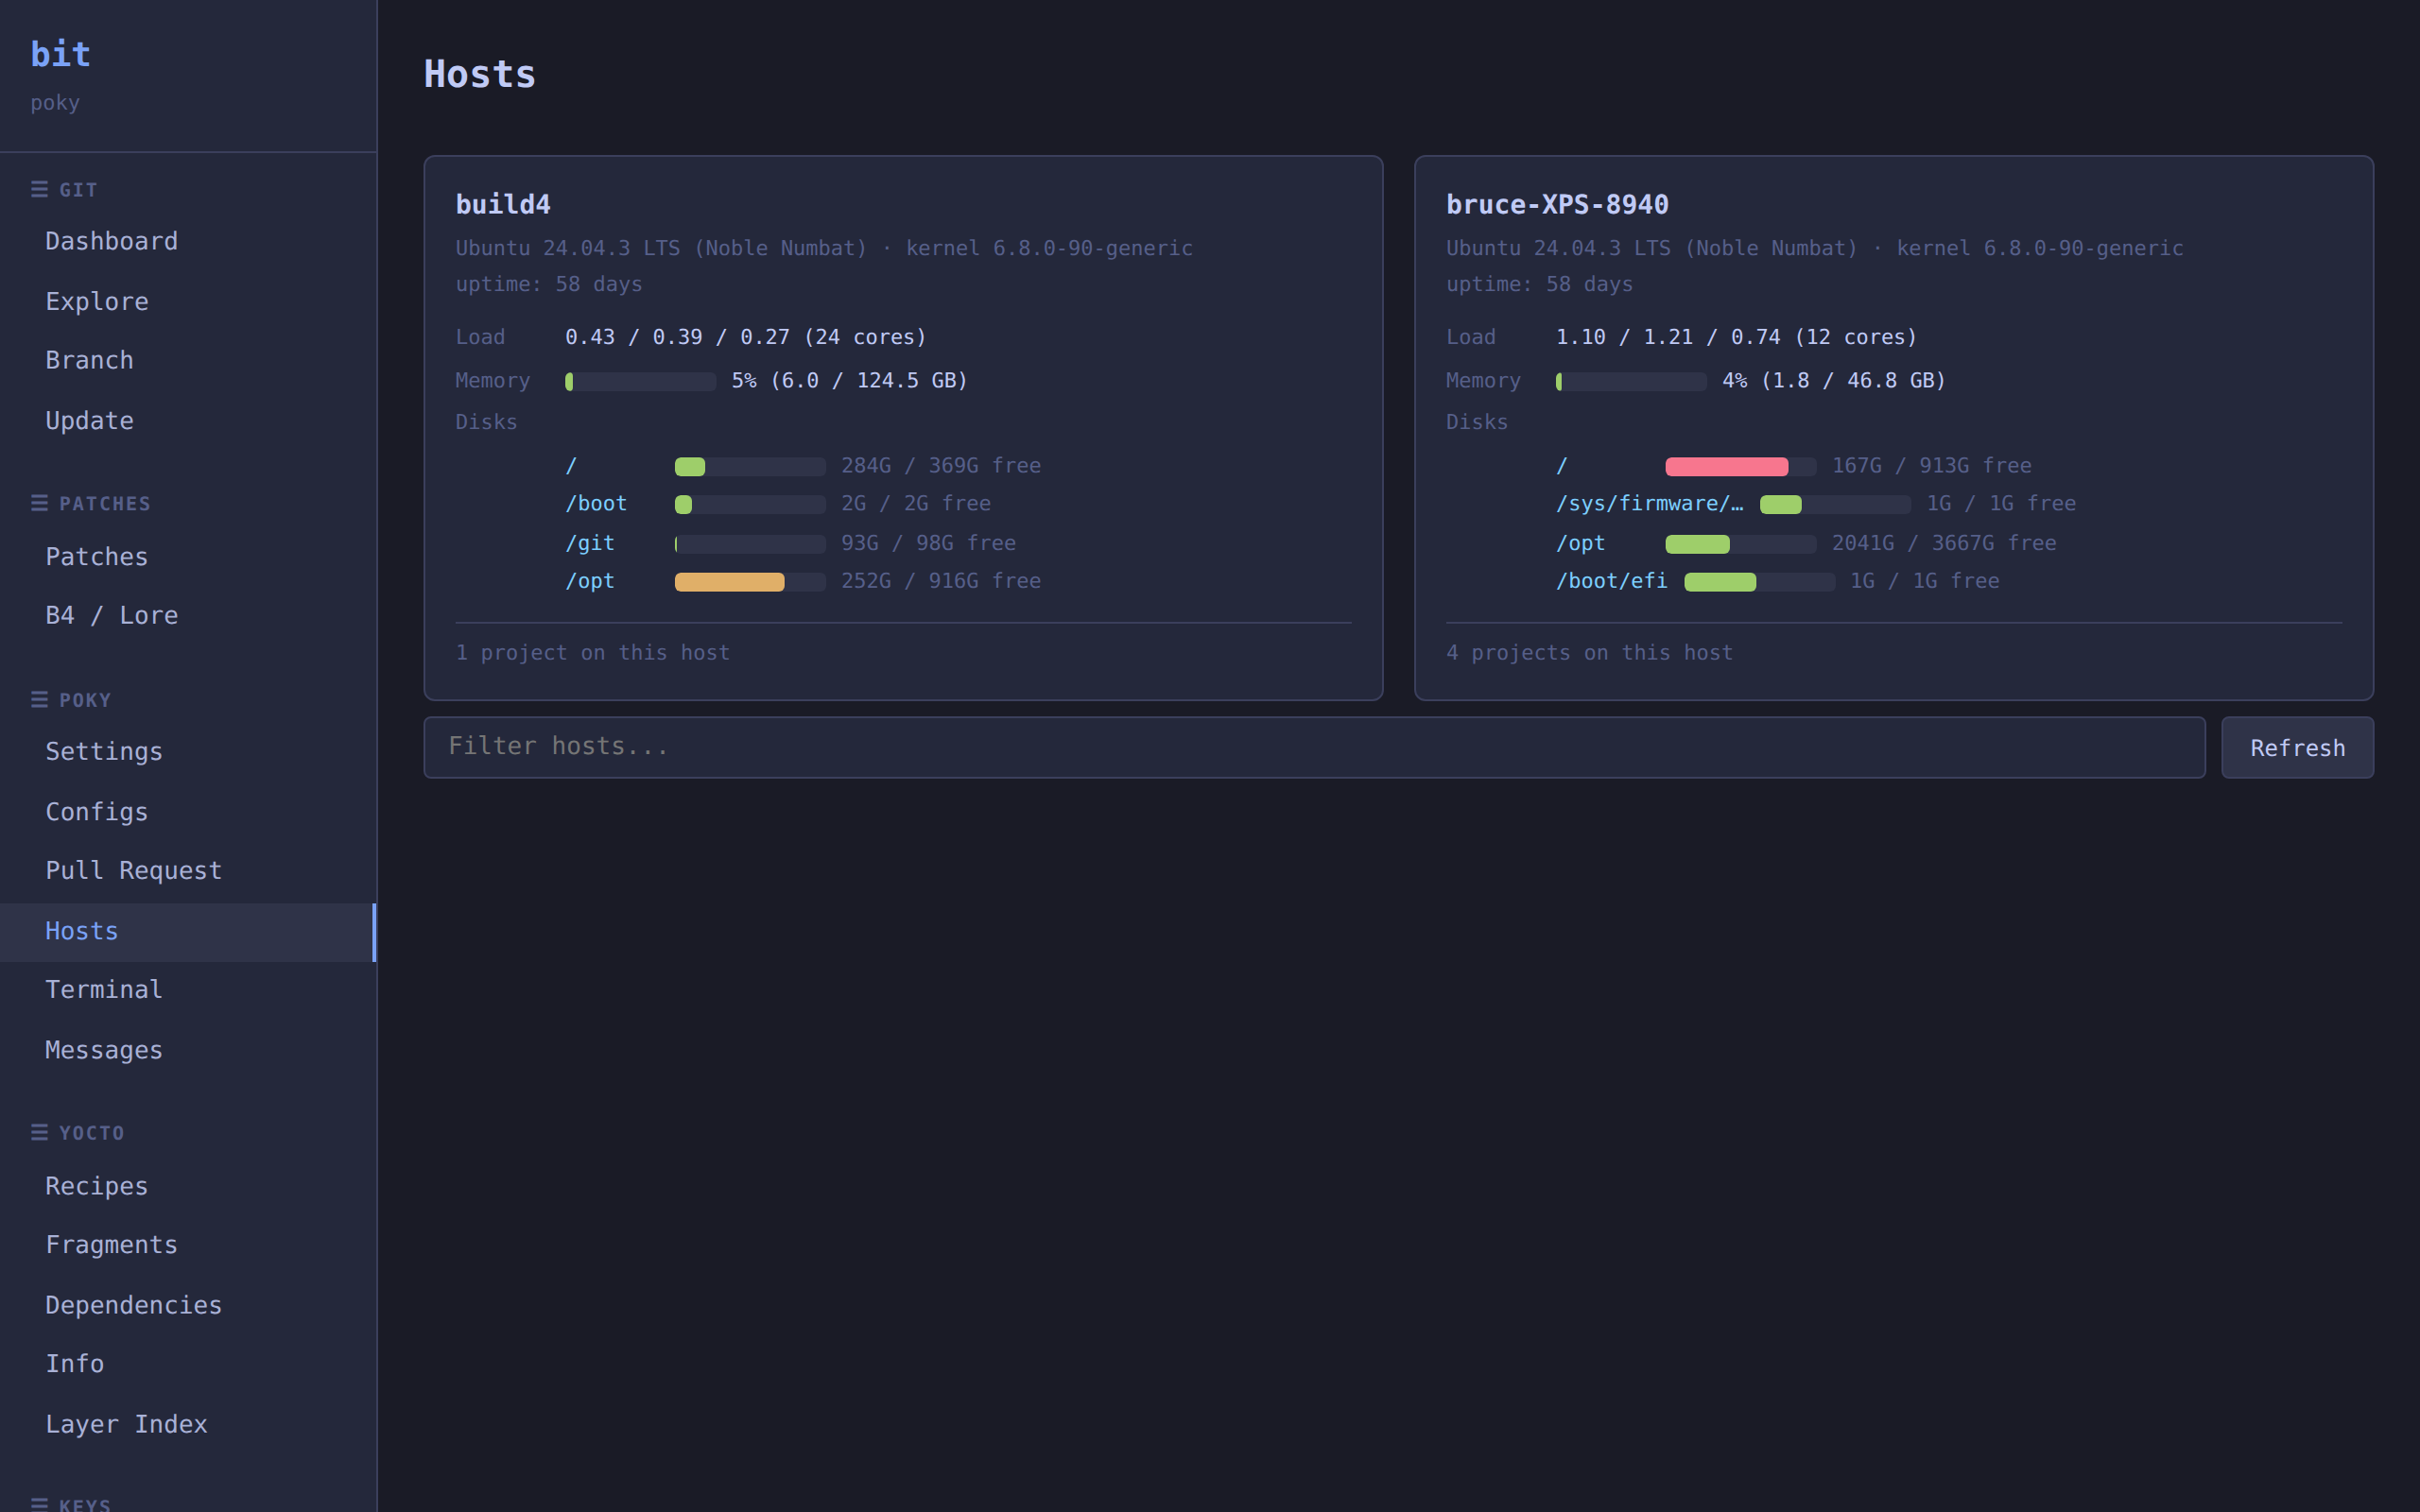Image resolution: width=2420 pixels, height=1512 pixels.
Task: Click '252G / 916G free' text
Action: tap(941, 581)
